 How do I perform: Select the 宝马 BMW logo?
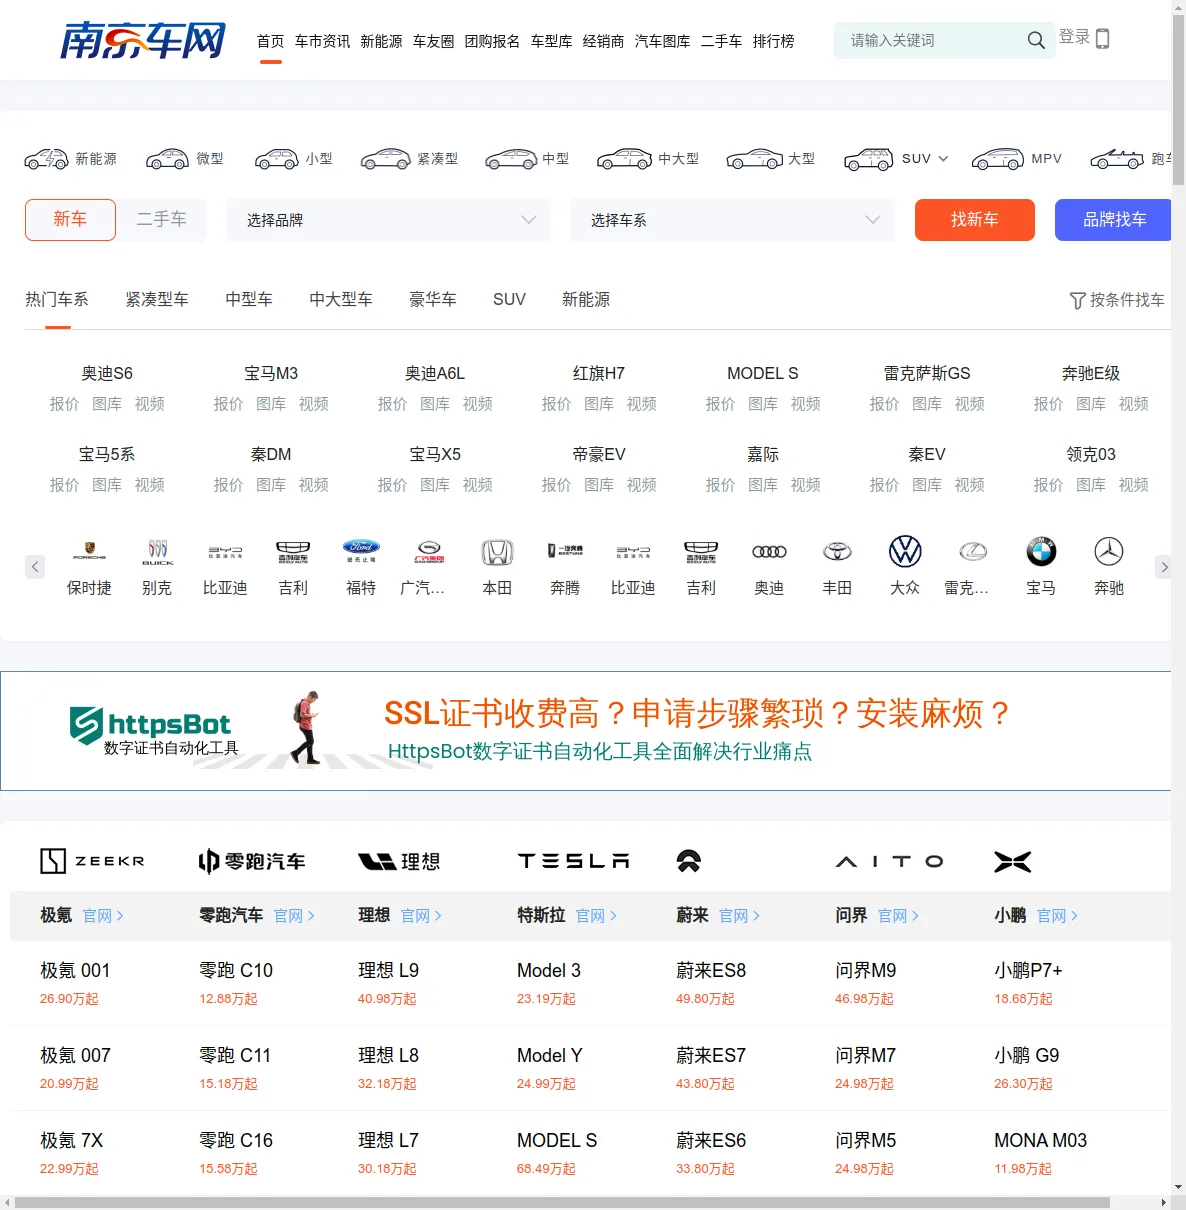1041,551
